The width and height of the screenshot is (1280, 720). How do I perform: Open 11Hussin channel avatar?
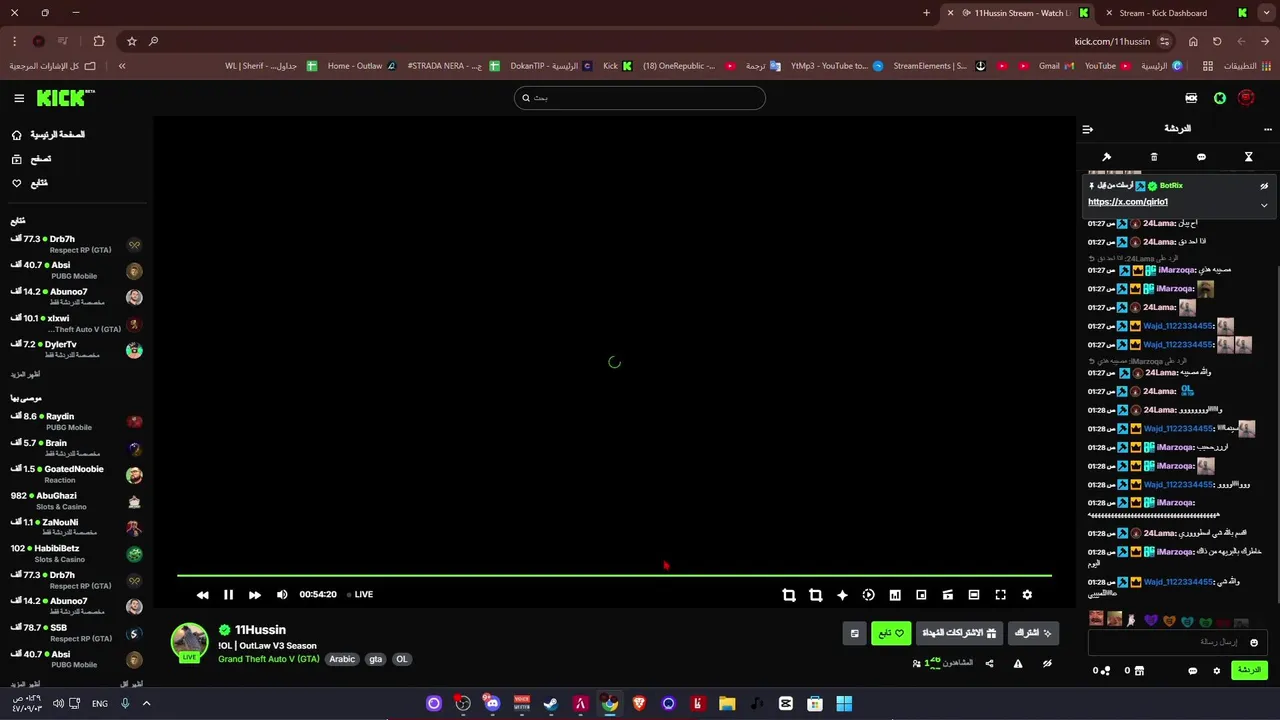click(190, 642)
